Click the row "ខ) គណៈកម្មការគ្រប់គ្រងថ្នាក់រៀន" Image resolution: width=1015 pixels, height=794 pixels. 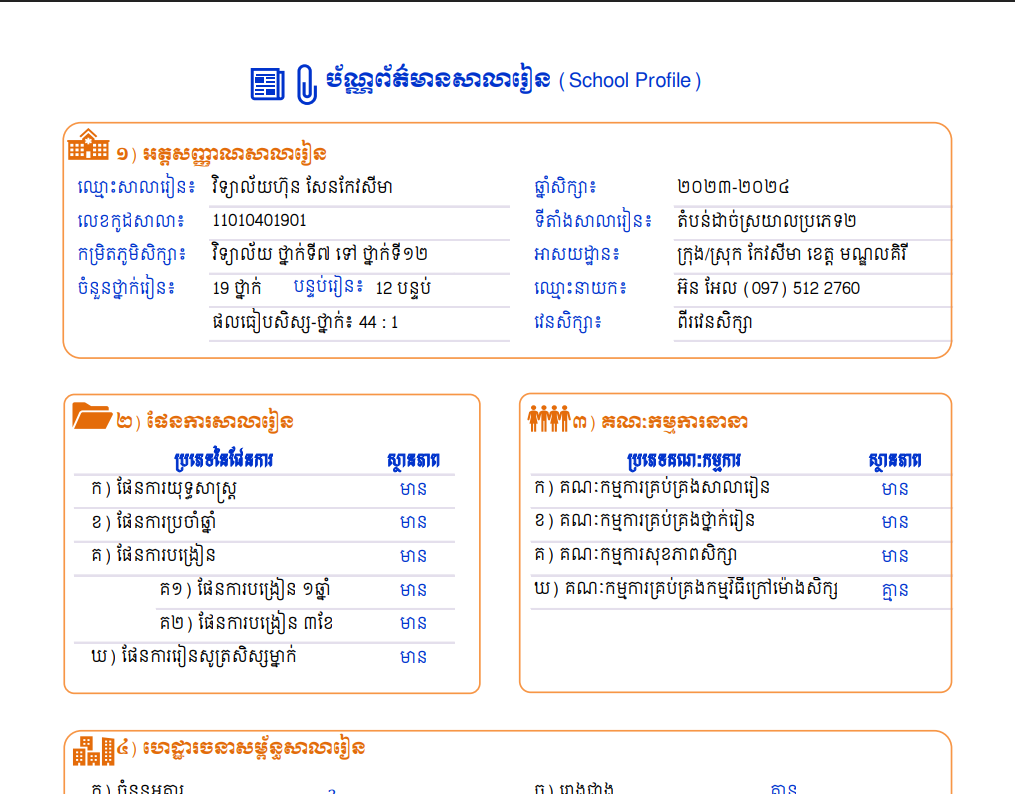[645, 521]
